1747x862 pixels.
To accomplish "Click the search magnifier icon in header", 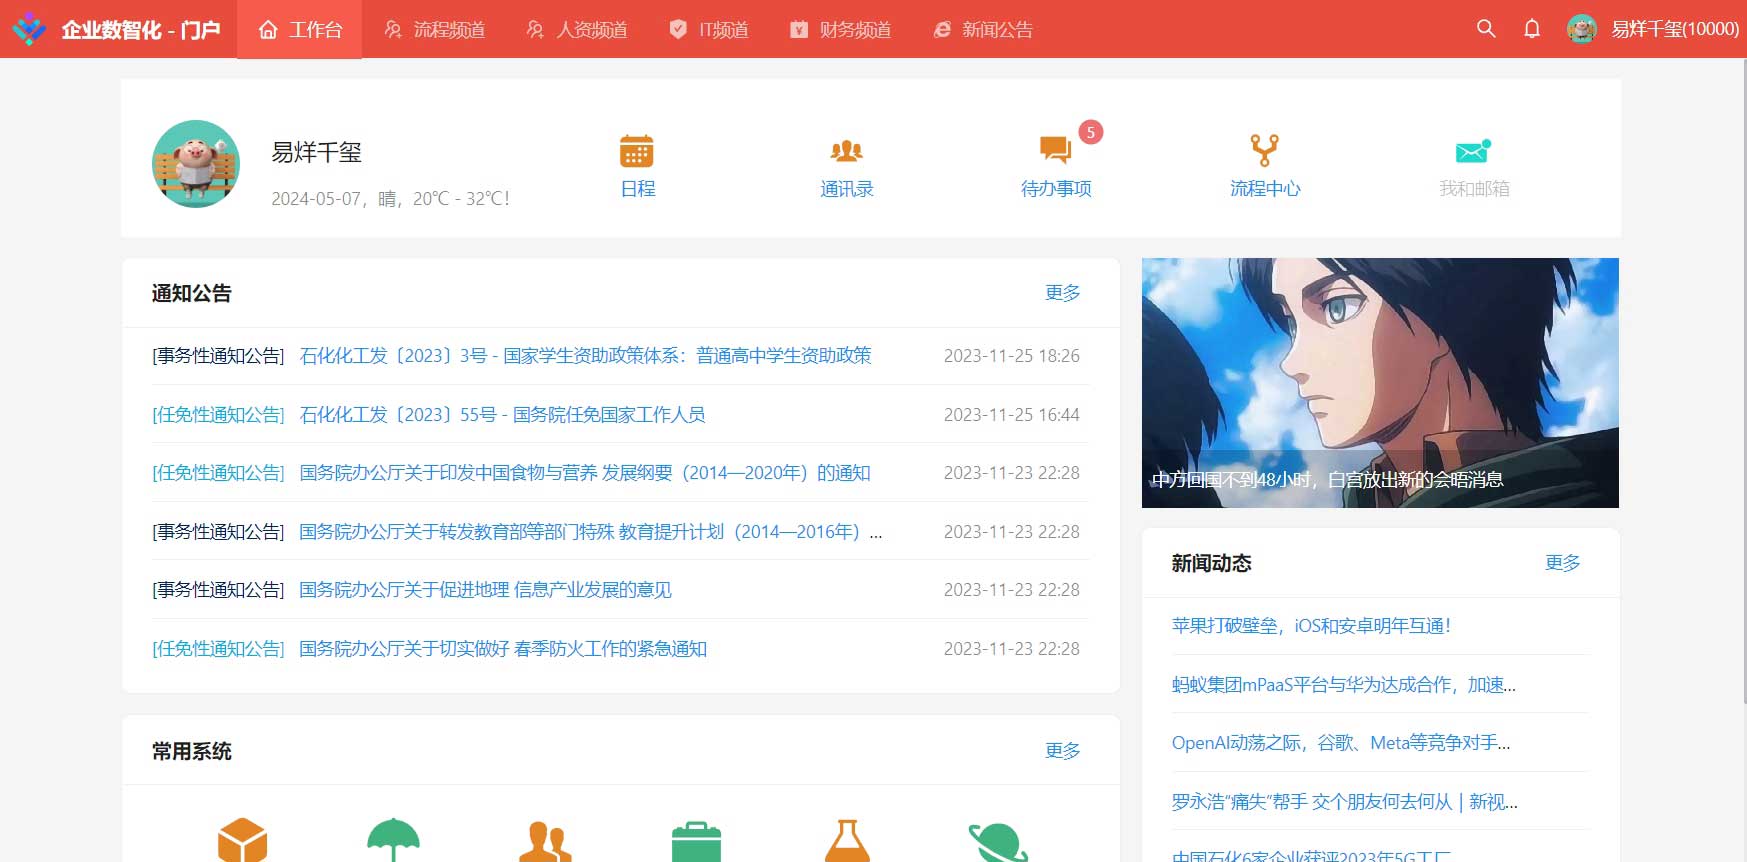I will (1486, 29).
